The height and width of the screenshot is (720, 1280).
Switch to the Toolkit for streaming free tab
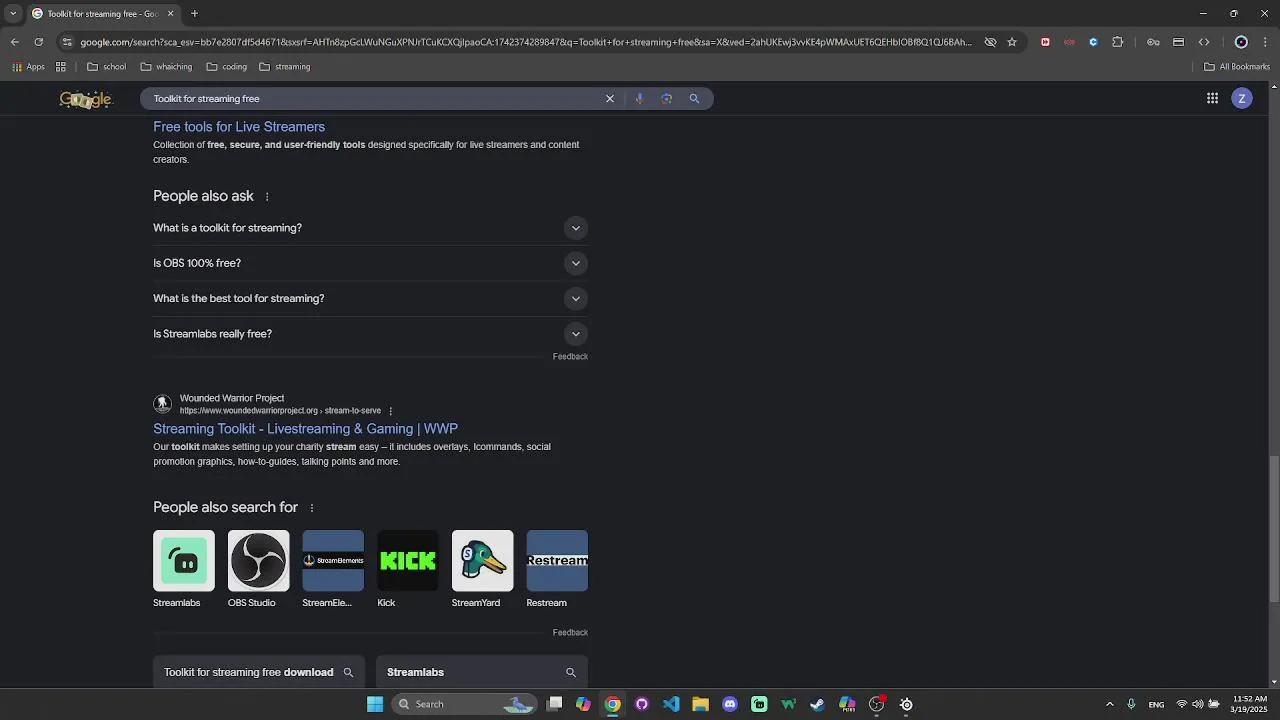click(x=102, y=14)
